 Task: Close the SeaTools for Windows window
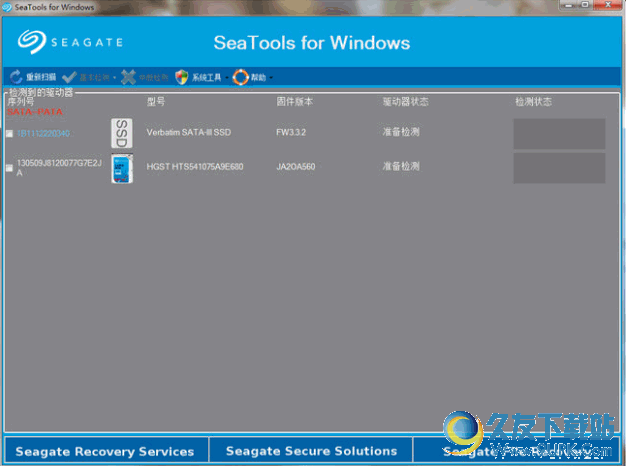pyautogui.click(x=608, y=5)
